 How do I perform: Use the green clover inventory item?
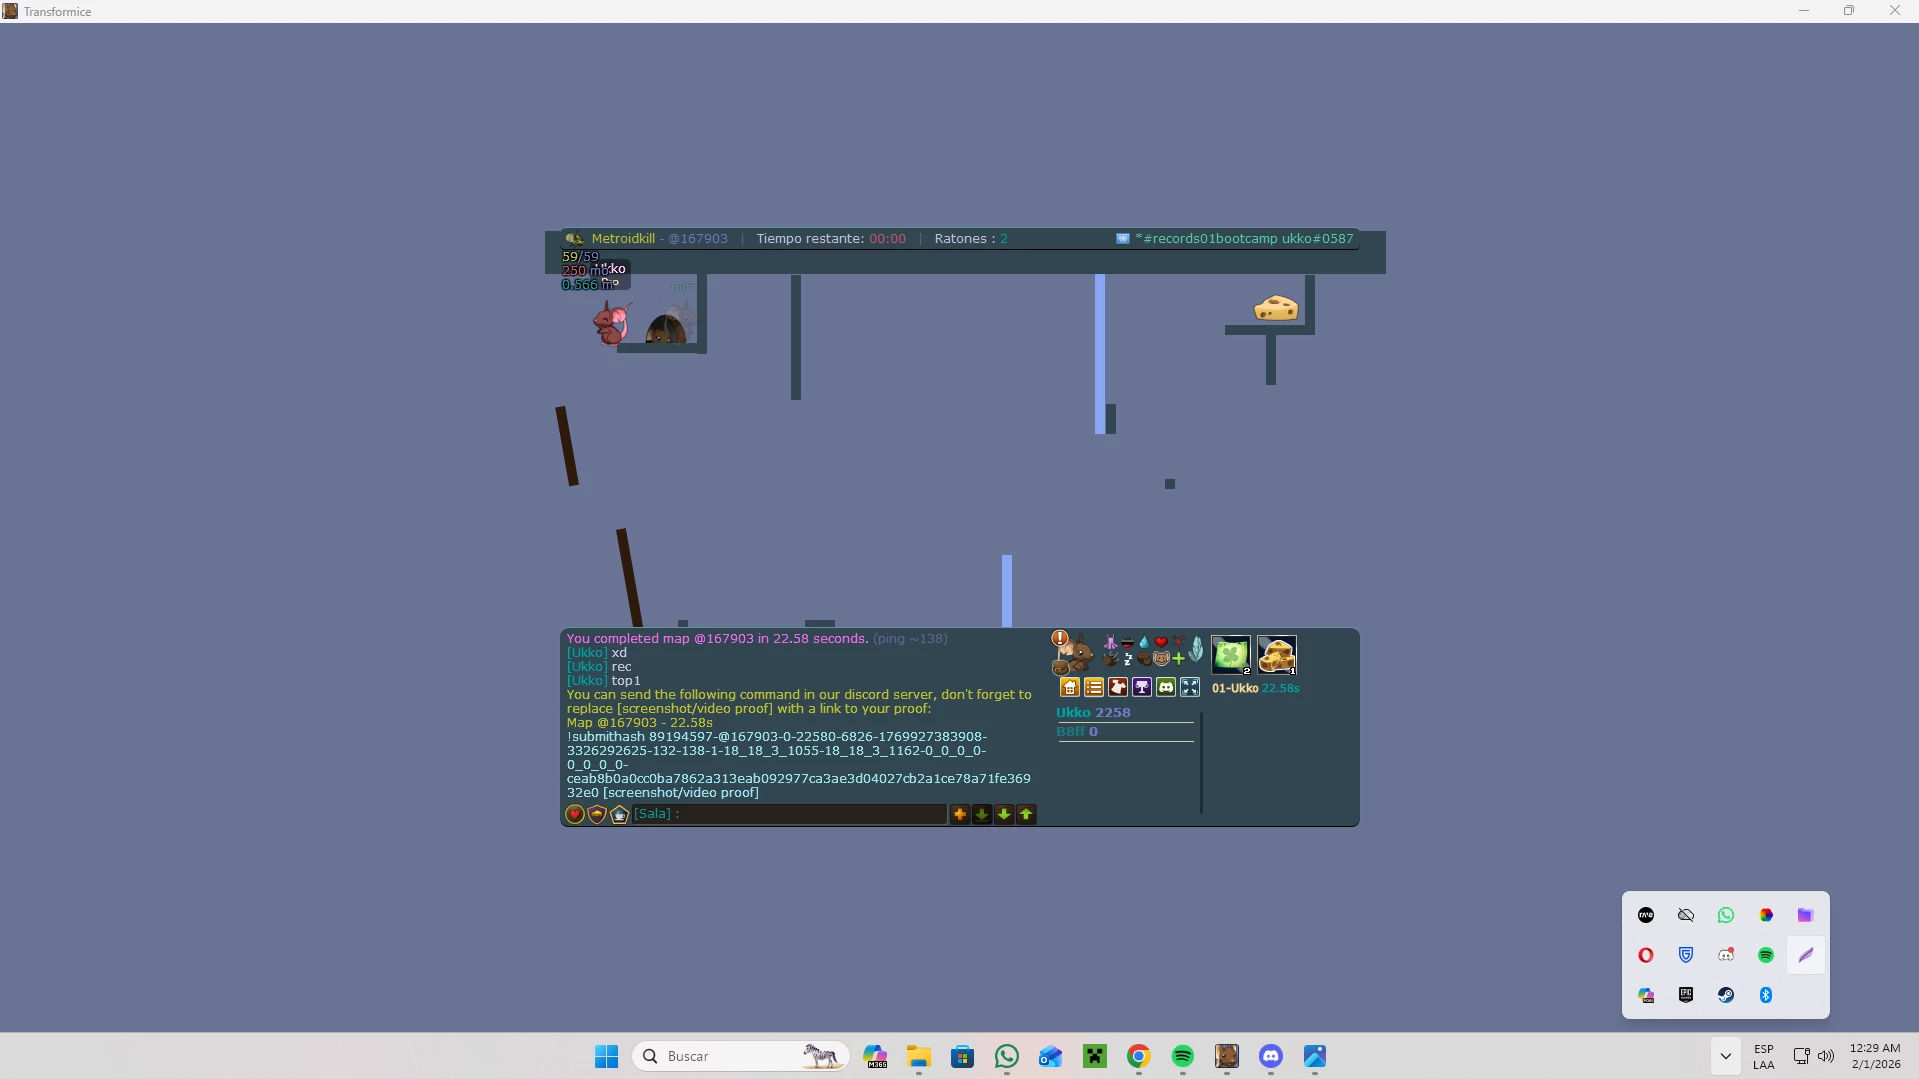click(x=1231, y=655)
